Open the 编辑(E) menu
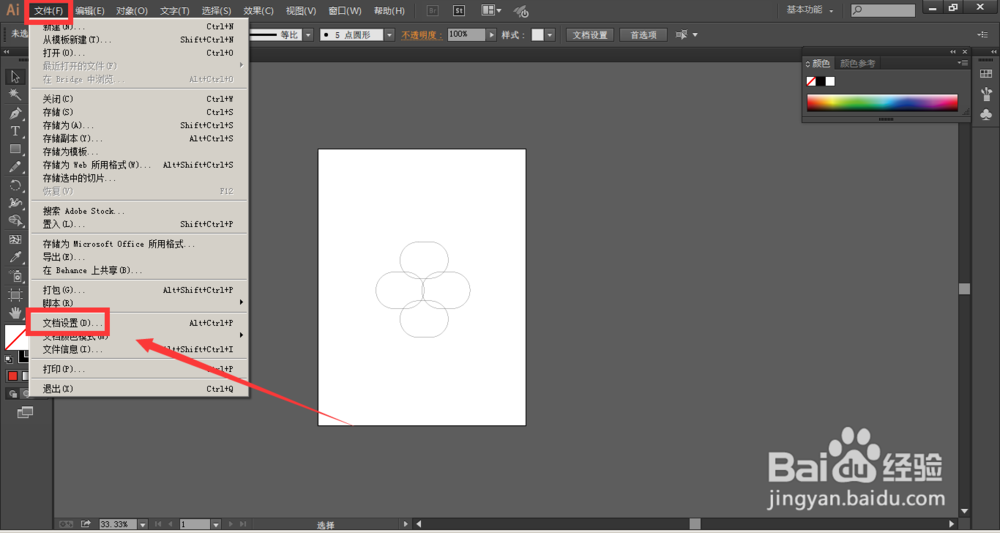 click(x=89, y=11)
